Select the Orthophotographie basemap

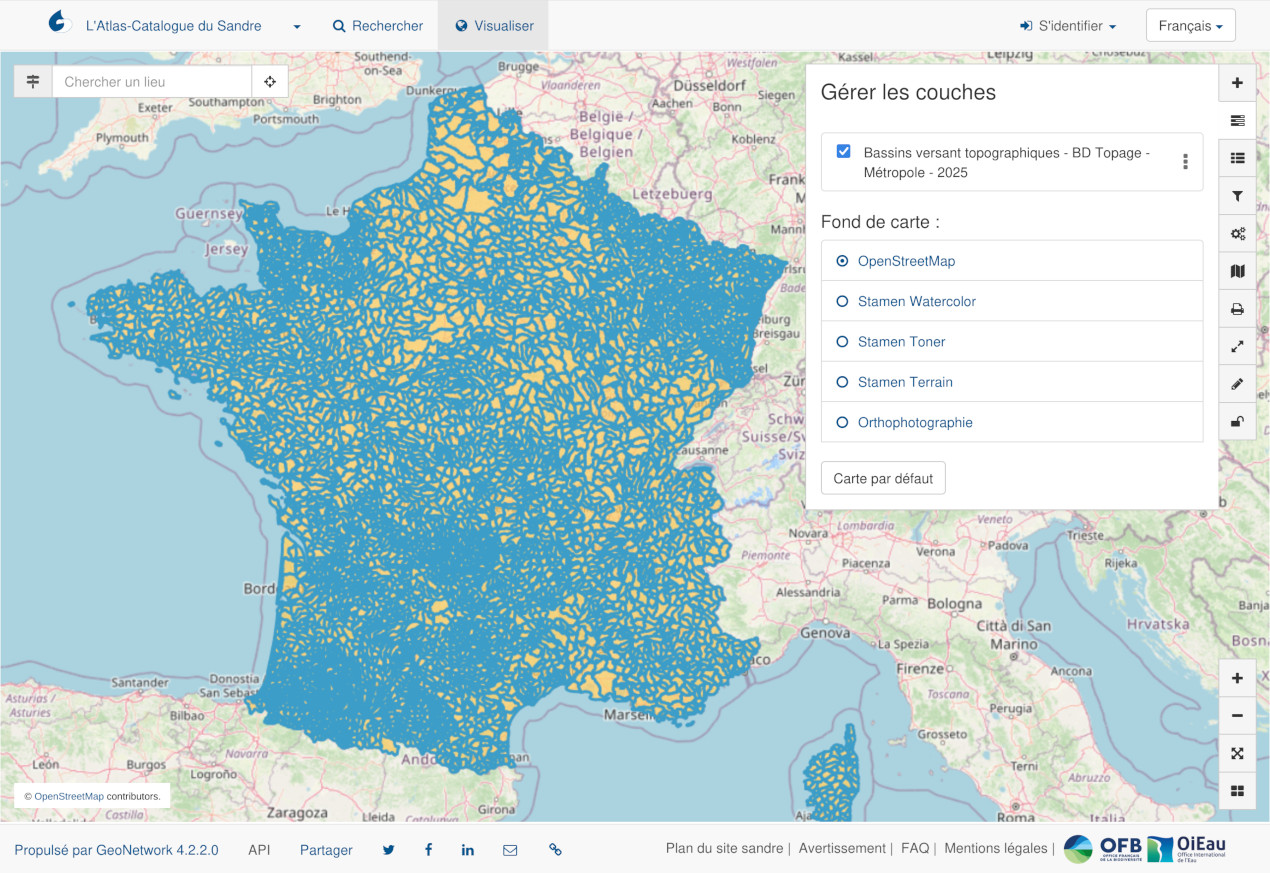pos(914,422)
